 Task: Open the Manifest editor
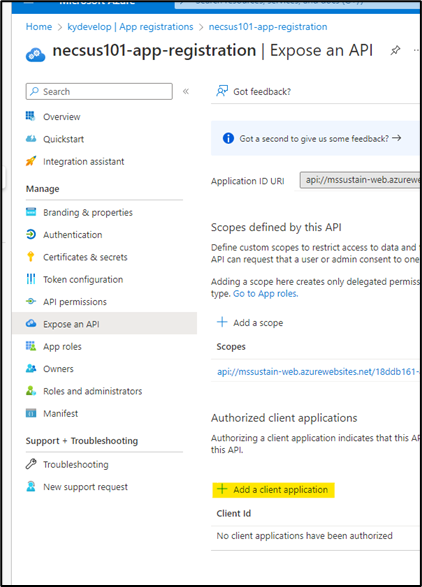coord(60,414)
